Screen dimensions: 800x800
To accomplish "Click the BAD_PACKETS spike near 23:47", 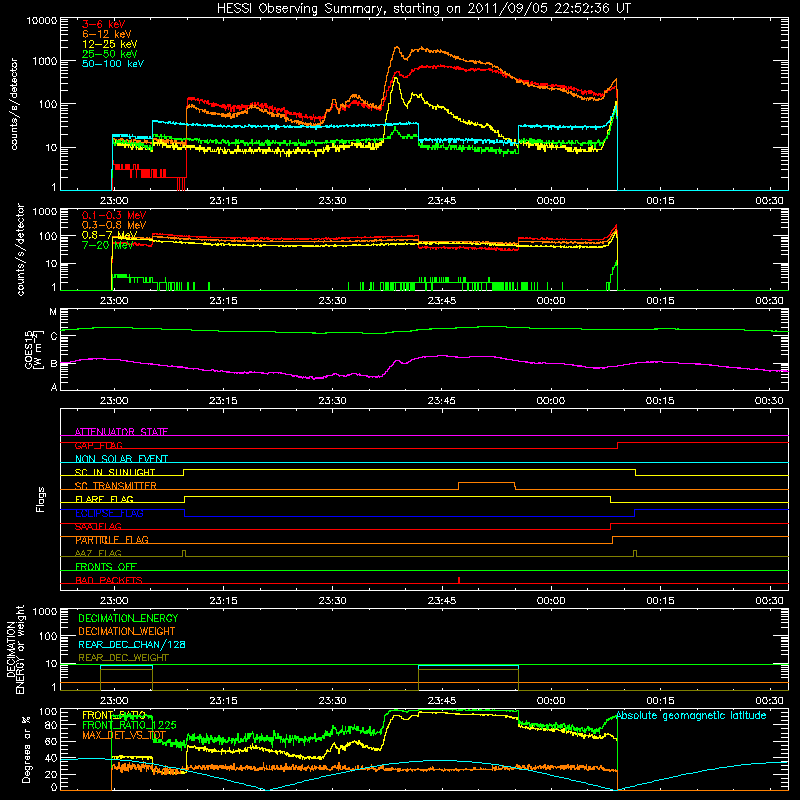I will tap(459, 580).
